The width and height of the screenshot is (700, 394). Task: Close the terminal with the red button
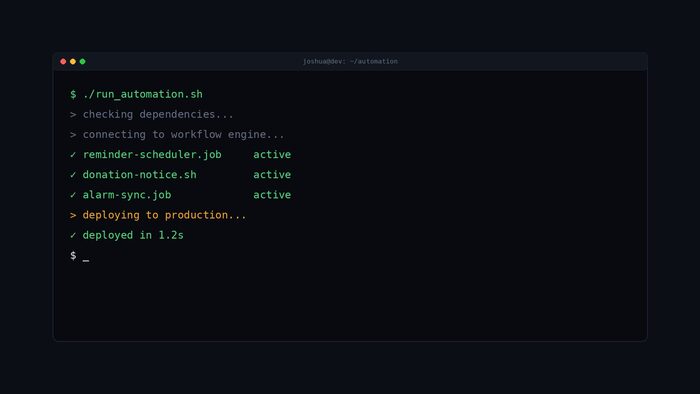(x=63, y=62)
